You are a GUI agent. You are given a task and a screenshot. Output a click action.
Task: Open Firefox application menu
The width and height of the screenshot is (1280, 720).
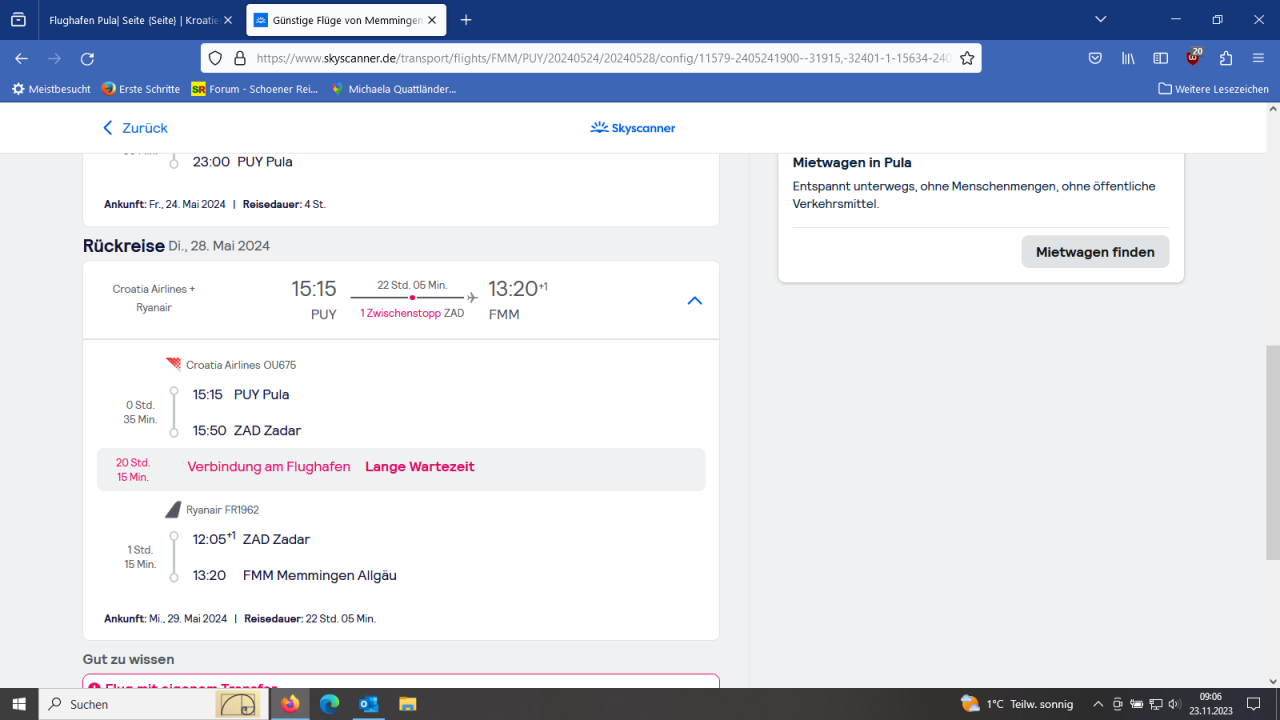tap(1258, 58)
